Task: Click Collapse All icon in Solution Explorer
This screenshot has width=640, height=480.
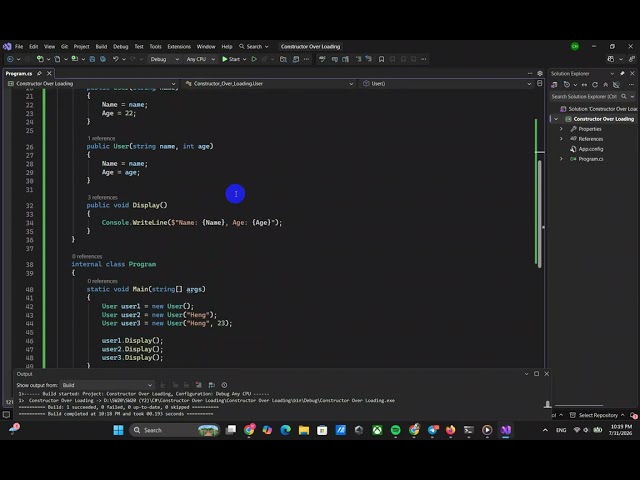Action: [606, 85]
